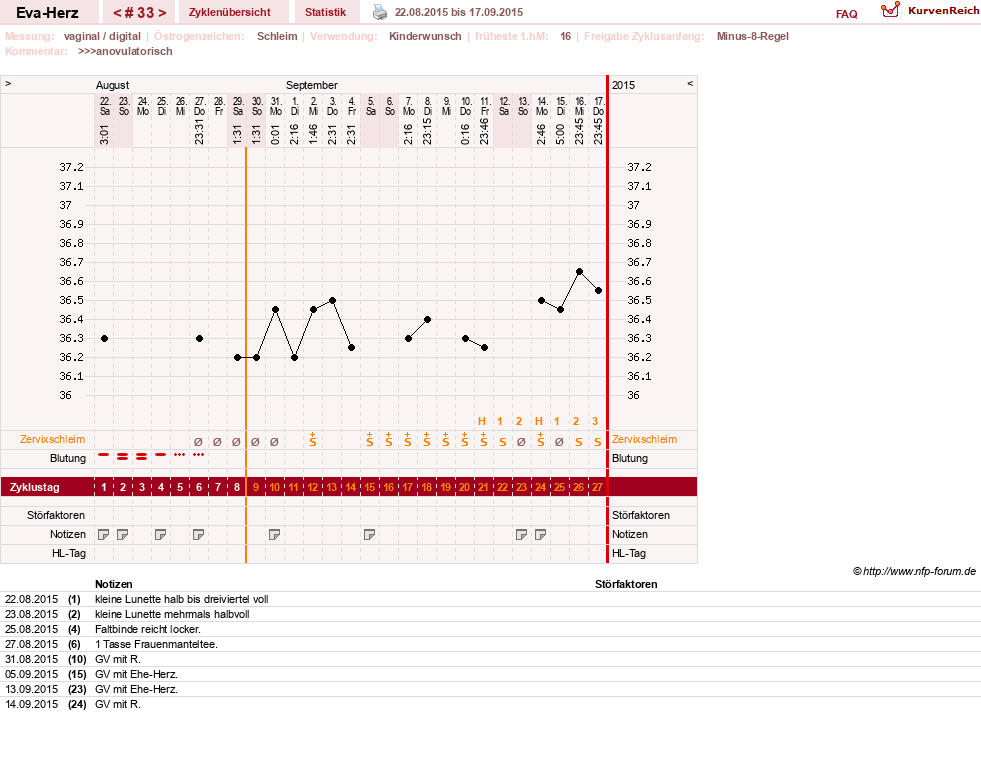The height and width of the screenshot is (763, 981).
Task: Click the left Störfaktoren row label
Action: pos(56,515)
